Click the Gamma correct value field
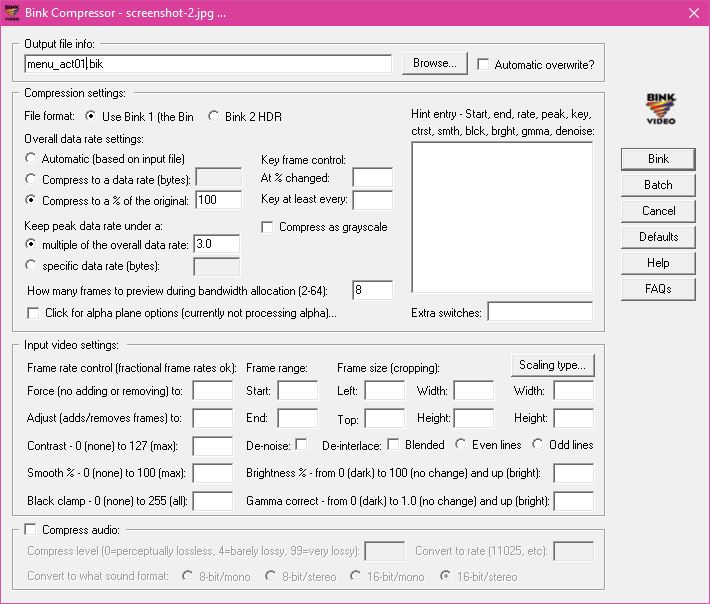 tap(574, 501)
